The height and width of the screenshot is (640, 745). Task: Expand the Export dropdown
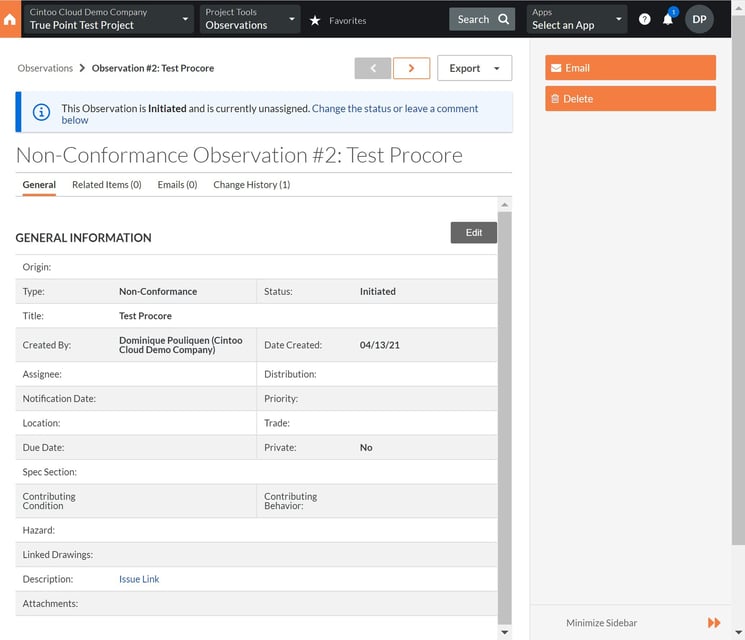(474, 68)
